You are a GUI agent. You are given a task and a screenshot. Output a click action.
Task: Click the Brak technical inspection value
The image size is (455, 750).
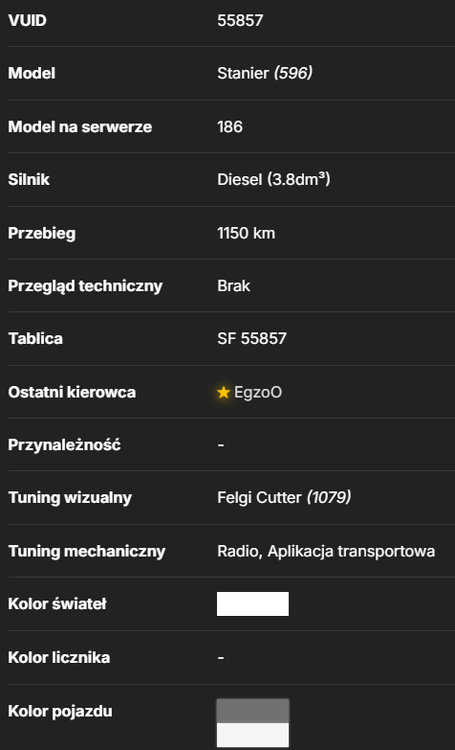233,286
